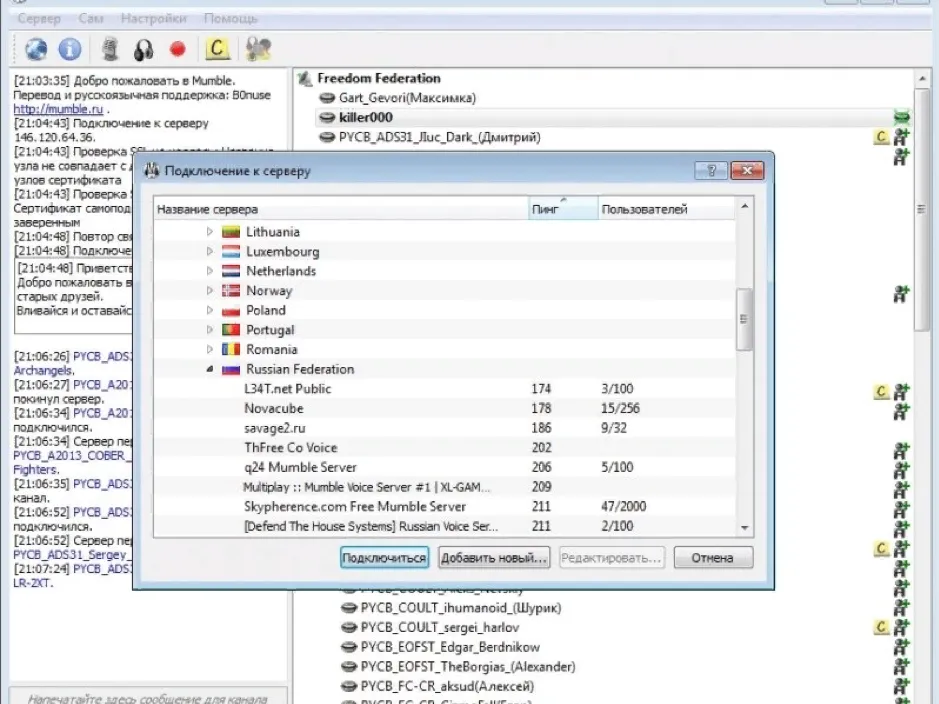This screenshot has width=939, height=704.
Task: Click the help question-mark button in dialog title
Action: tap(711, 171)
